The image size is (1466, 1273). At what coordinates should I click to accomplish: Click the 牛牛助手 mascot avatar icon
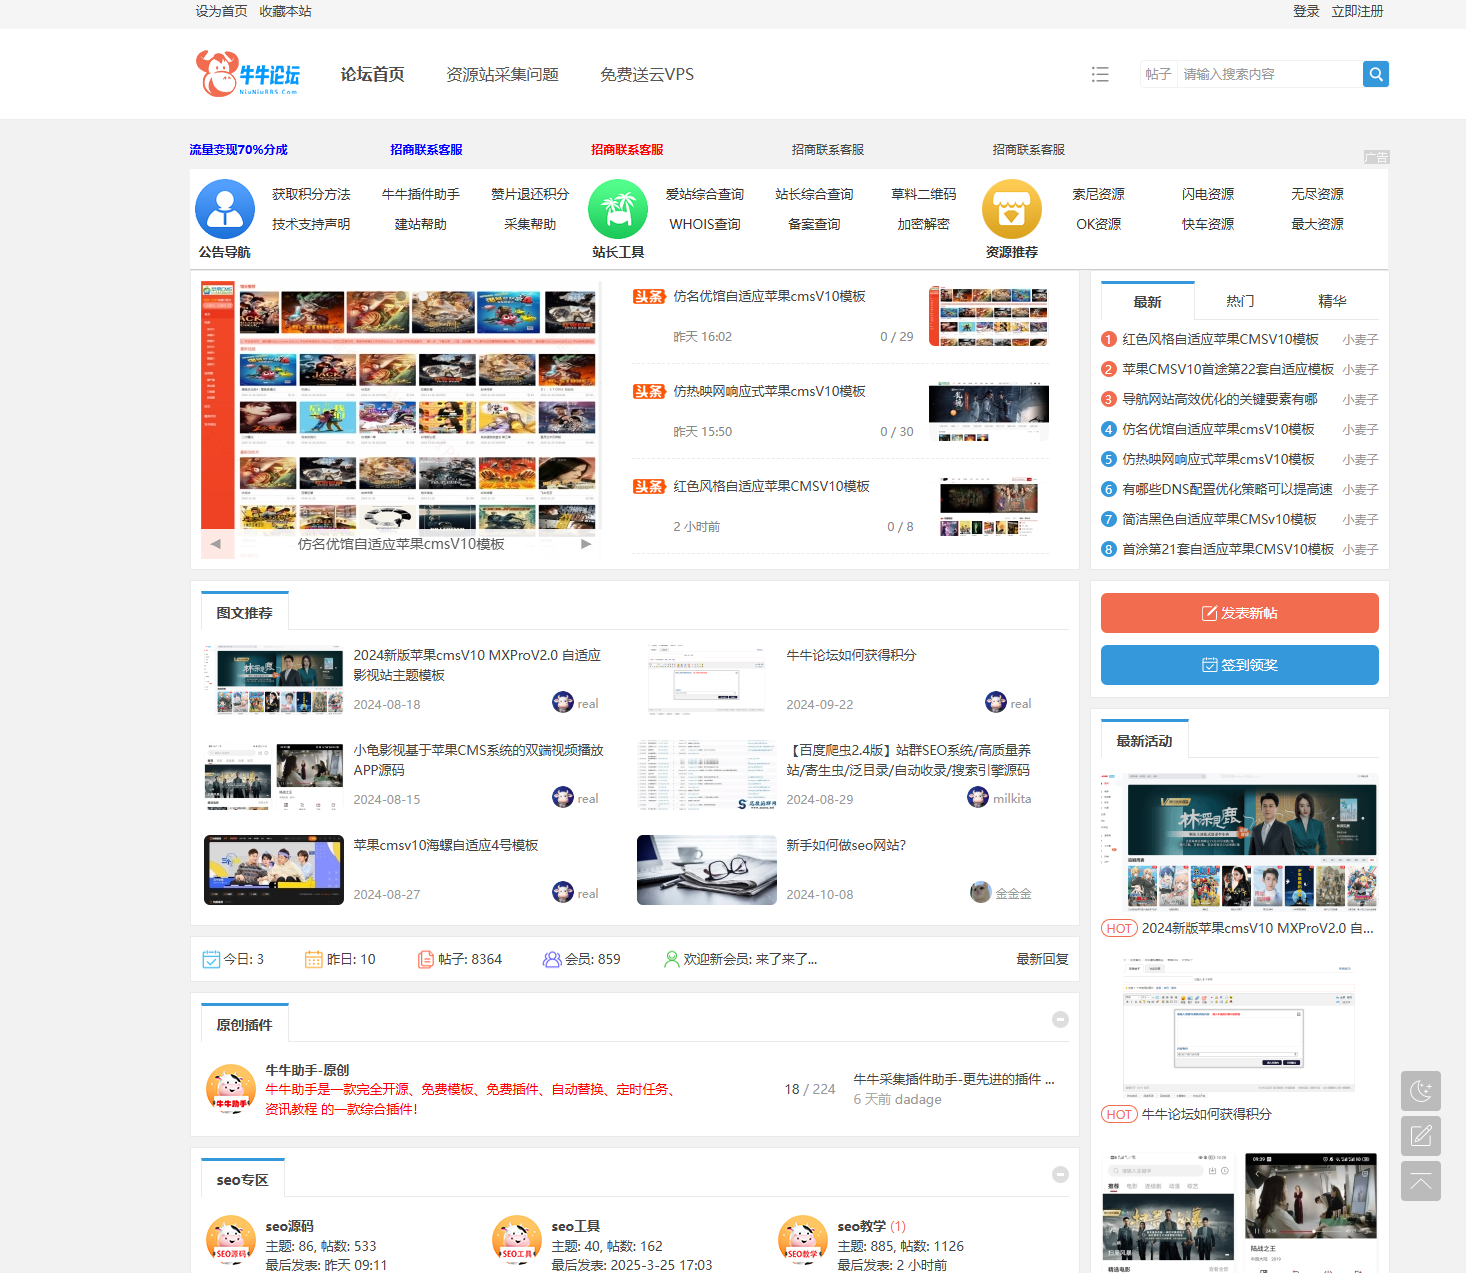[230, 1090]
